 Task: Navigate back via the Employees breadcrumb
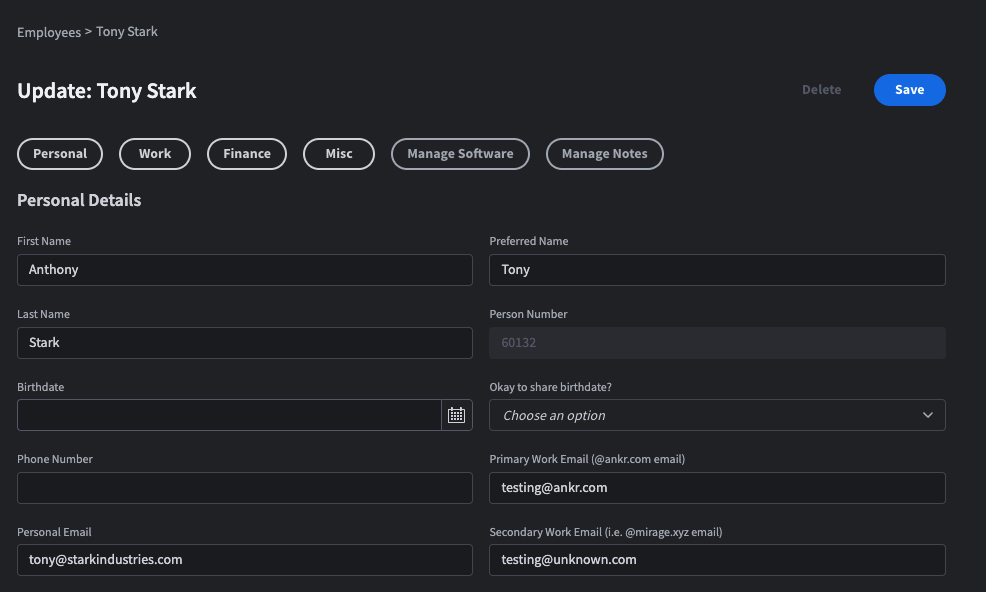[x=48, y=31]
